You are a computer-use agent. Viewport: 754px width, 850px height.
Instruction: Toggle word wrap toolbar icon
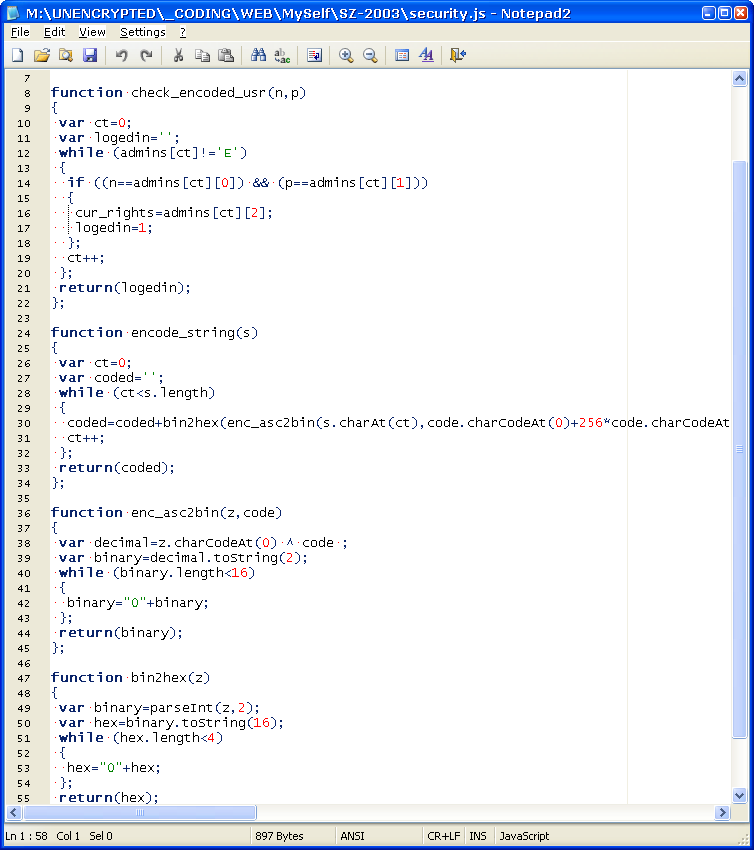pyautogui.click(x=314, y=55)
